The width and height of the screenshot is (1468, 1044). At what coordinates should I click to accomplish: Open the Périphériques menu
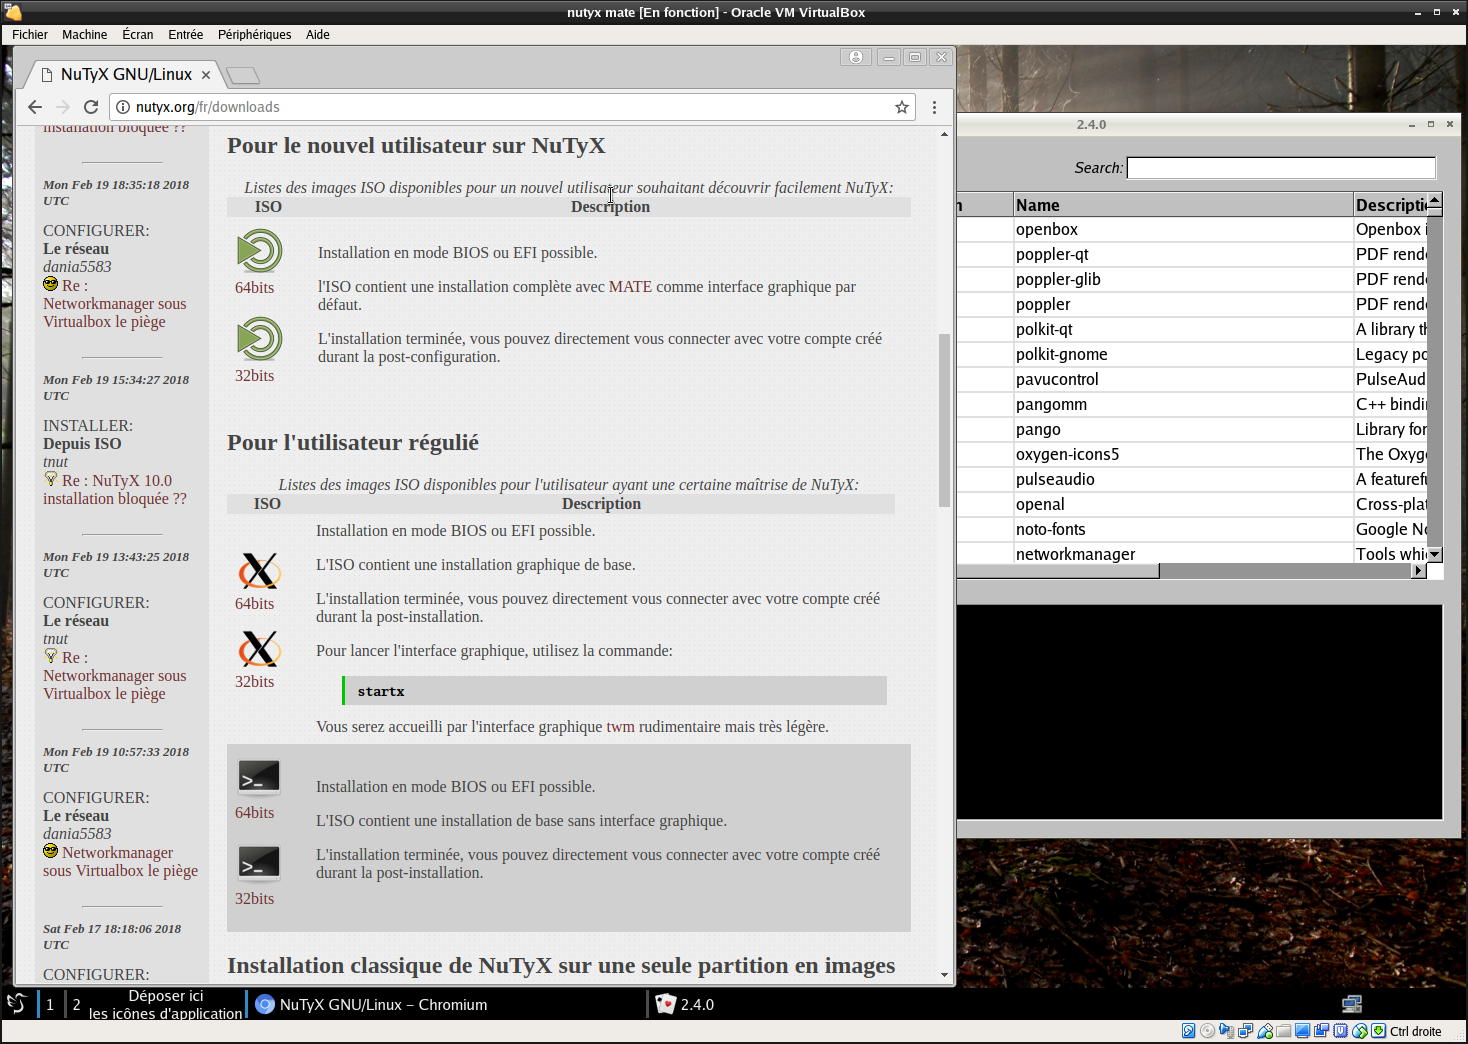click(x=254, y=34)
